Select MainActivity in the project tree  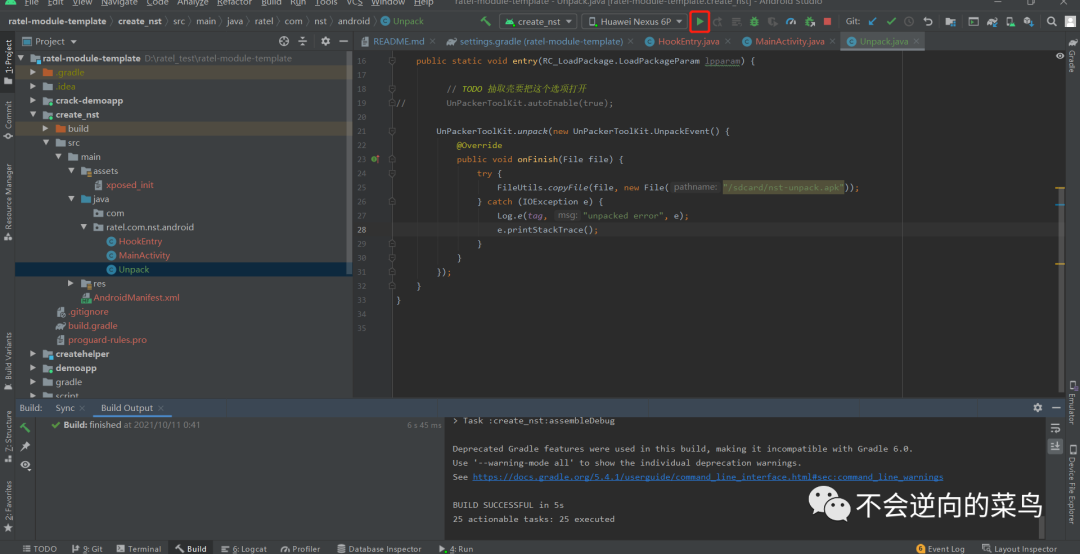[144, 256]
